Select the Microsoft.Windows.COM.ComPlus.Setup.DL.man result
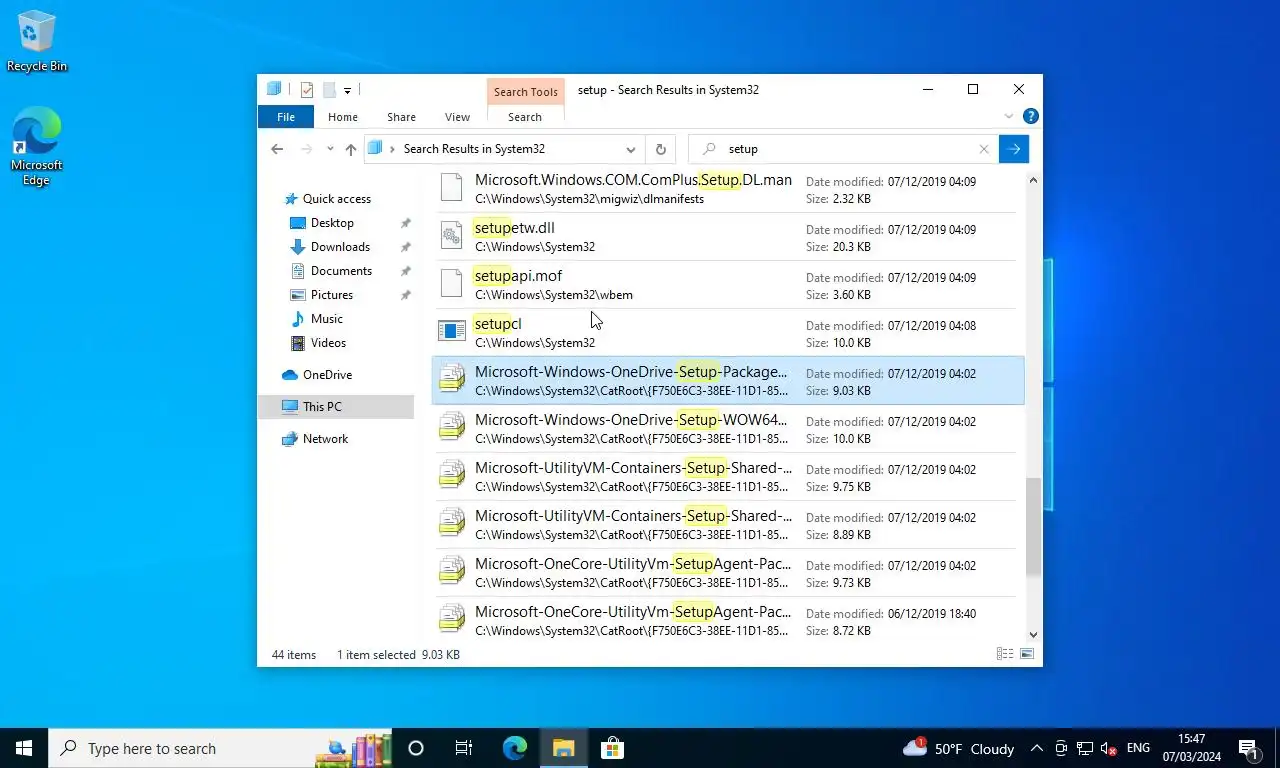 [x=728, y=189]
